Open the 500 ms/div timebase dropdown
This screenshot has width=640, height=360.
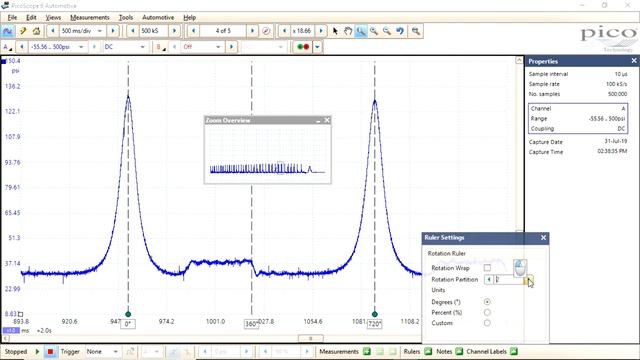[x=100, y=31]
